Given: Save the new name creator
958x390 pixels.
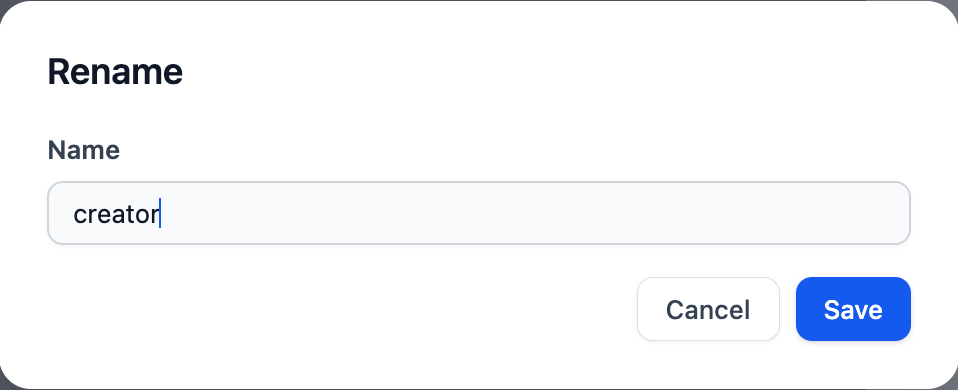Looking at the screenshot, I should pos(853,309).
